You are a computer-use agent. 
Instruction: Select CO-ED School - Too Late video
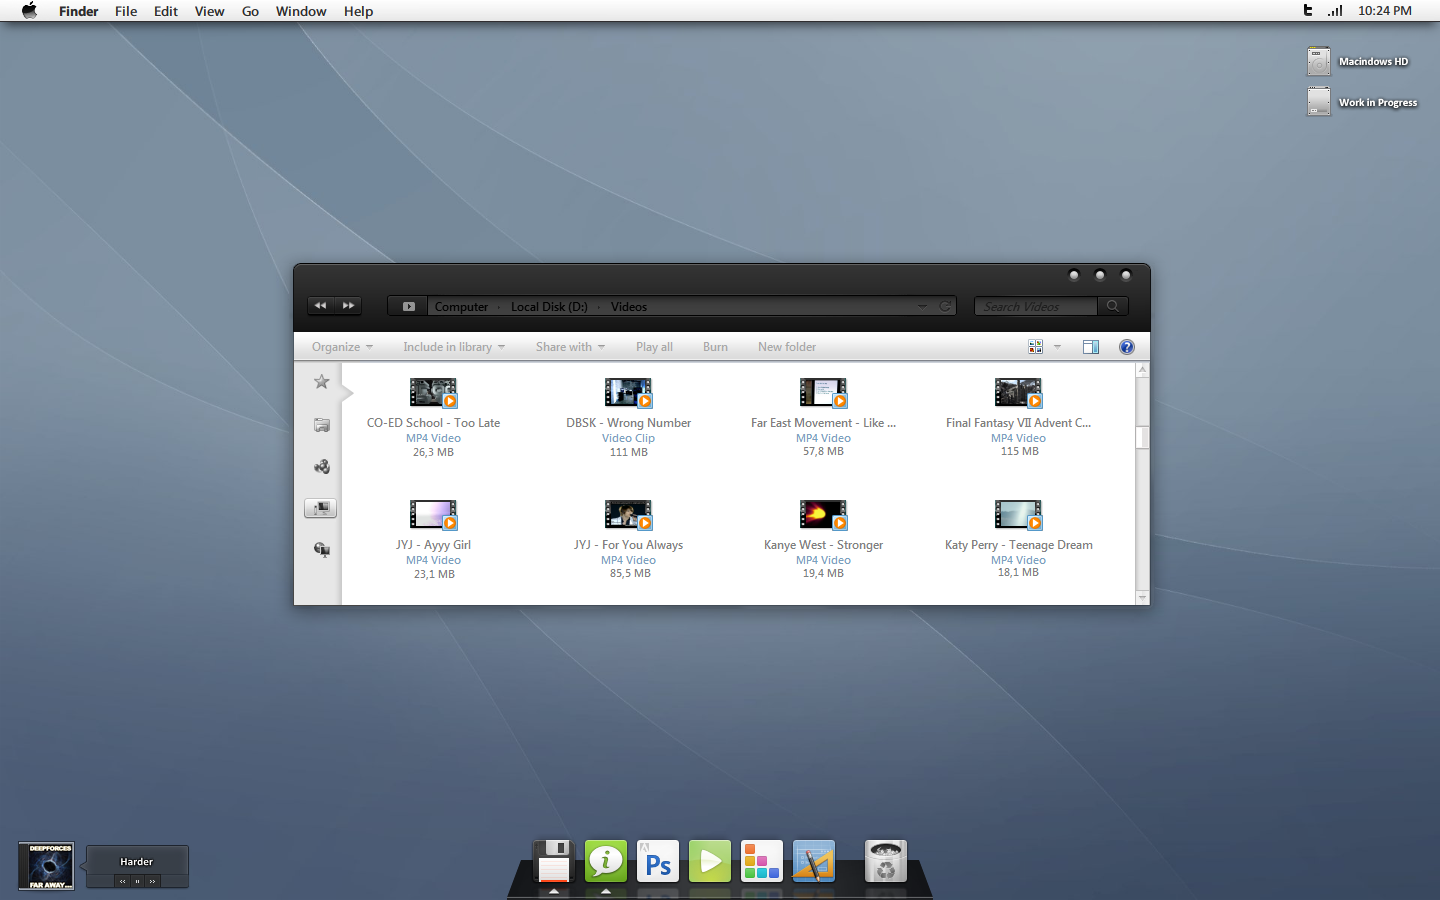click(x=433, y=417)
